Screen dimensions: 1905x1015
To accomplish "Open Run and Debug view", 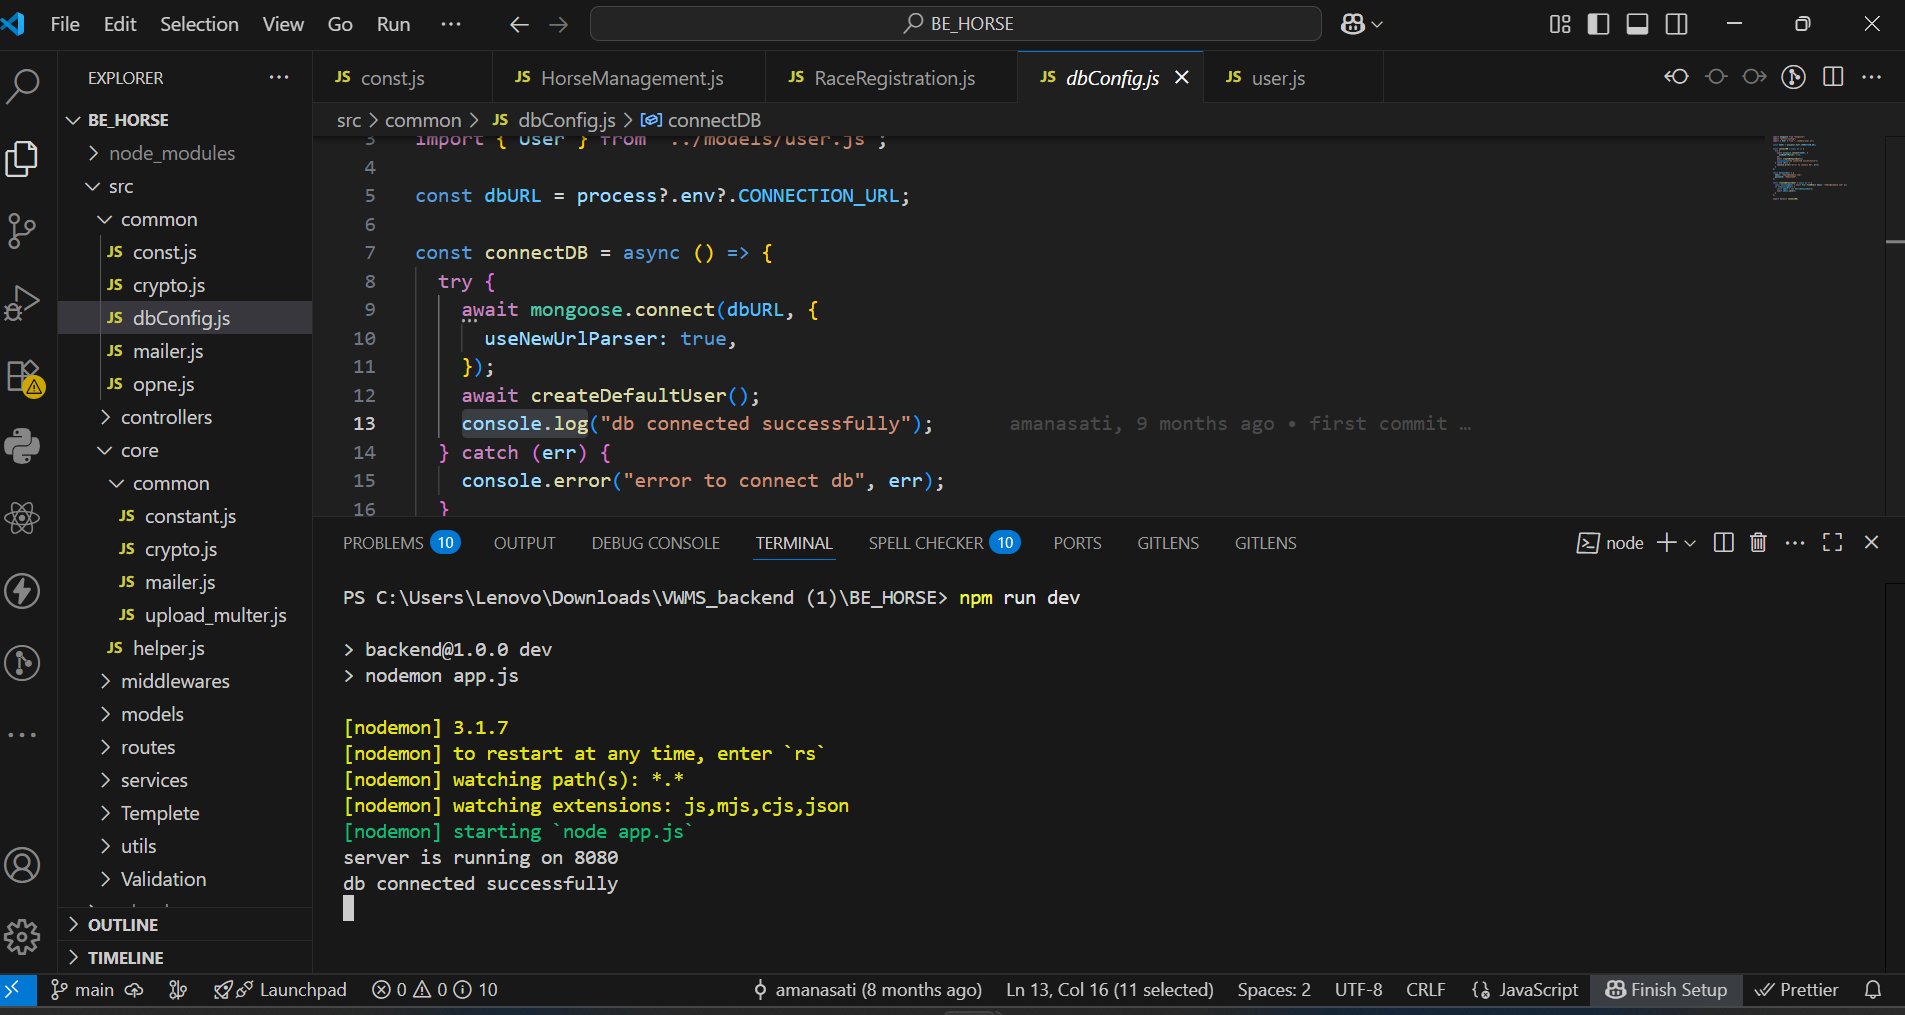I will tap(22, 303).
